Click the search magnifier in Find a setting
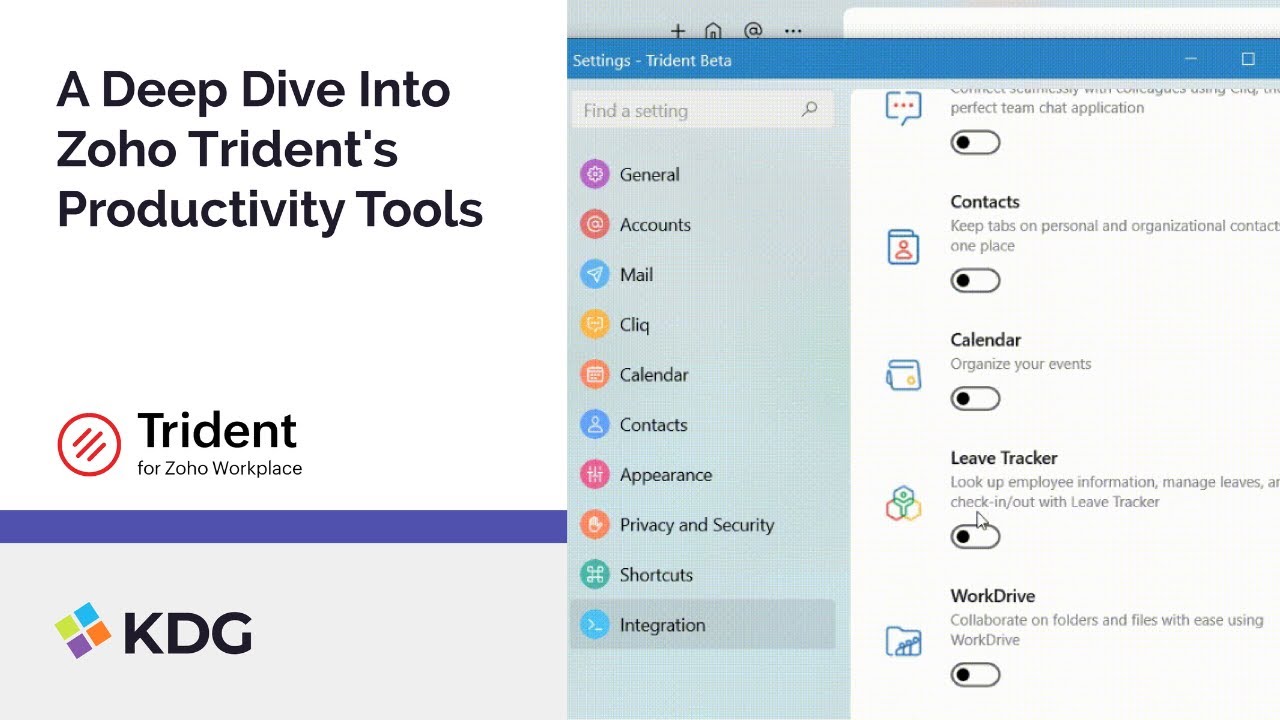The height and width of the screenshot is (720, 1280). pos(810,109)
